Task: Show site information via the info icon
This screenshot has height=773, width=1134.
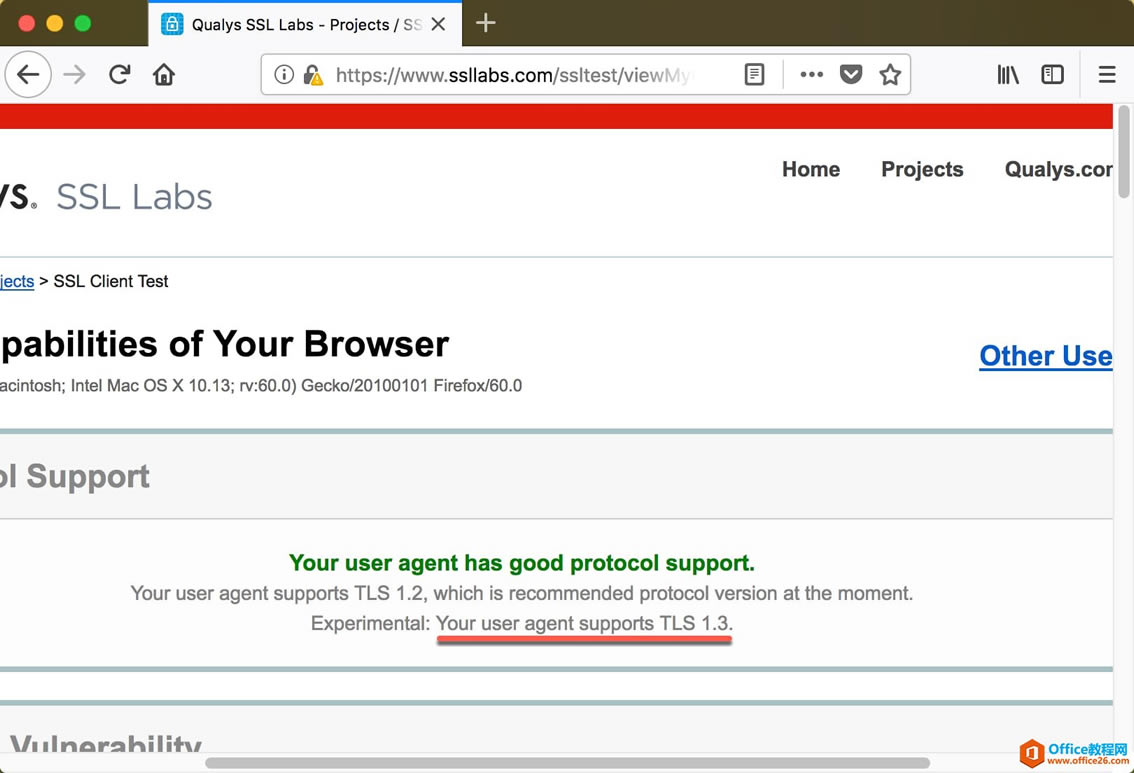Action: (284, 74)
